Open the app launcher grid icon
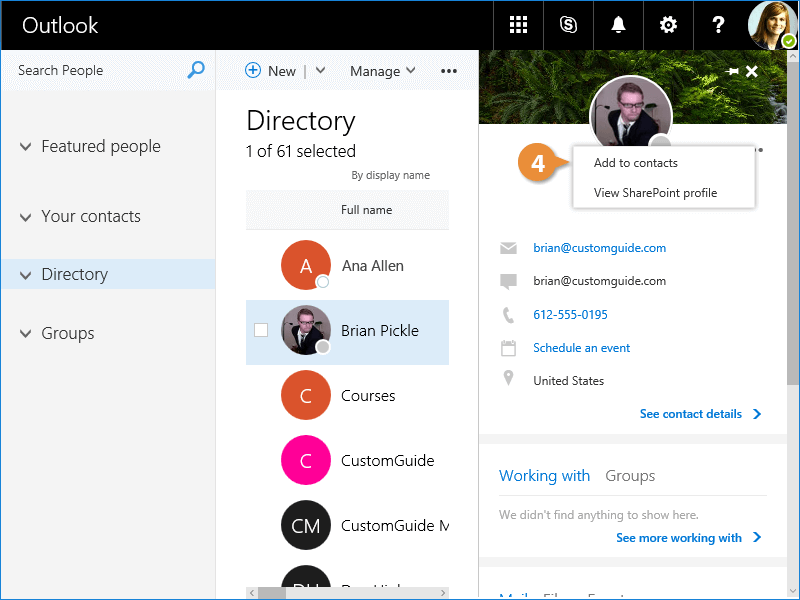The height and width of the screenshot is (600, 800). pyautogui.click(x=518, y=25)
